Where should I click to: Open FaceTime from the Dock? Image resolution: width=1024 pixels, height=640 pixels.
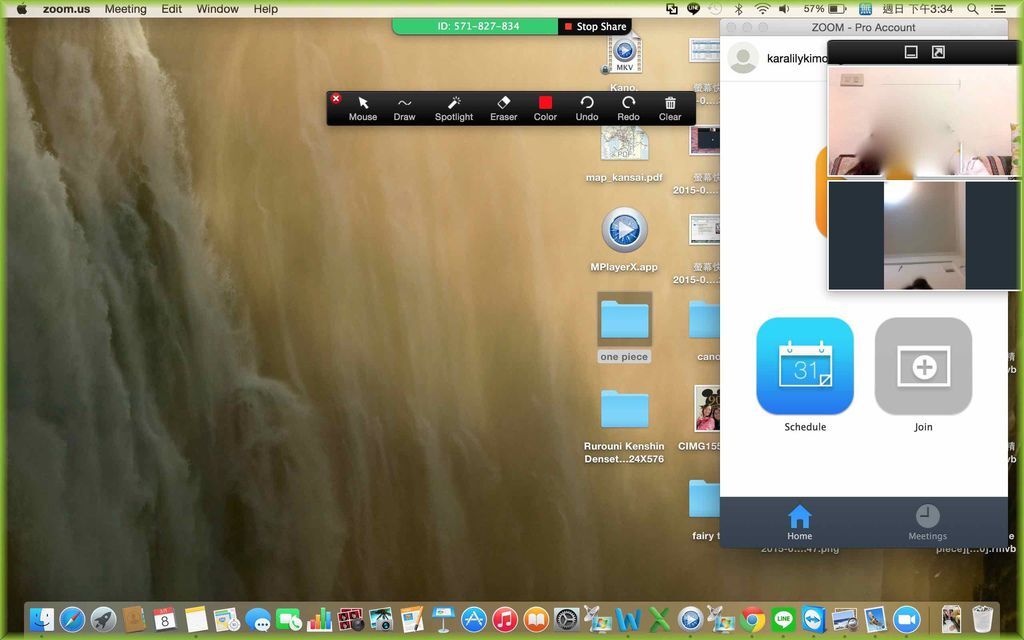click(289, 619)
